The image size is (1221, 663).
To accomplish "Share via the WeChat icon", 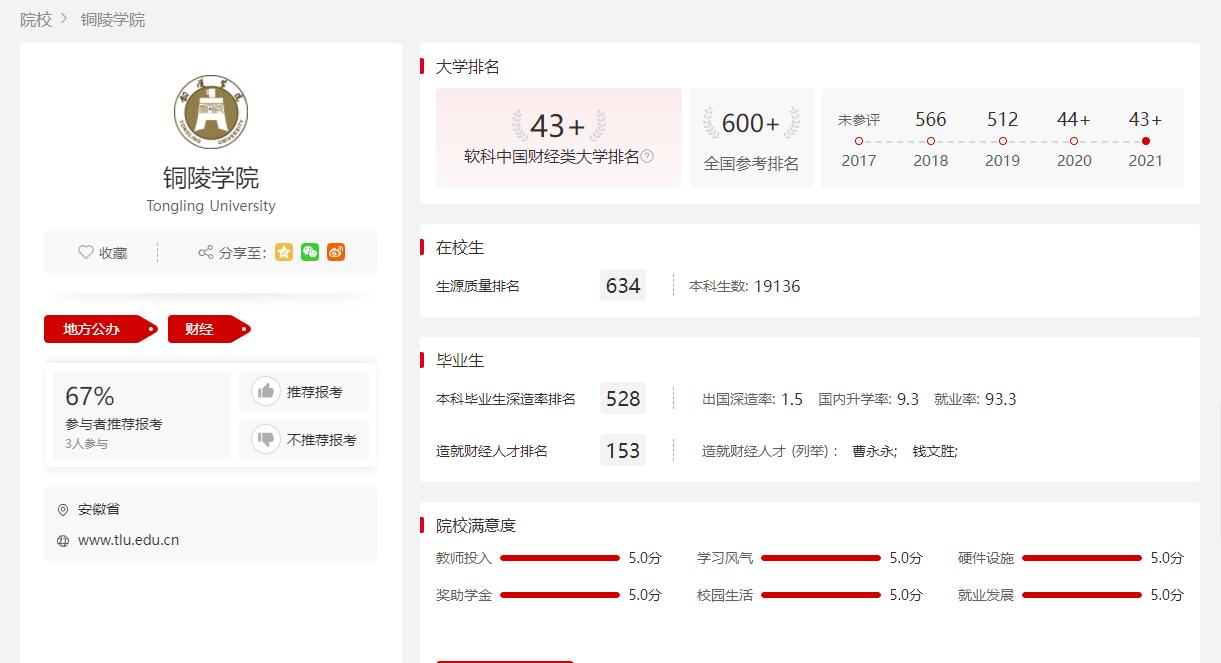I will pyautogui.click(x=310, y=252).
